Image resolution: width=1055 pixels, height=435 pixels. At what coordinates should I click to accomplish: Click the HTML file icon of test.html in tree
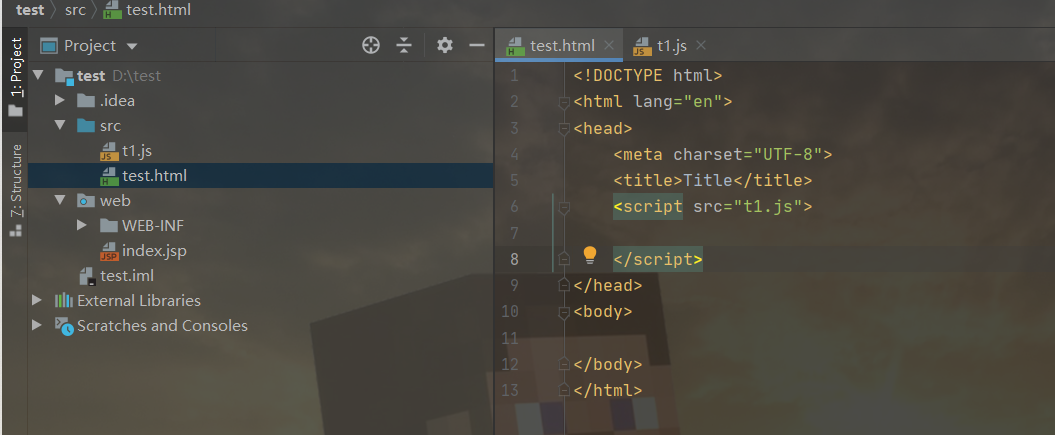tap(109, 176)
